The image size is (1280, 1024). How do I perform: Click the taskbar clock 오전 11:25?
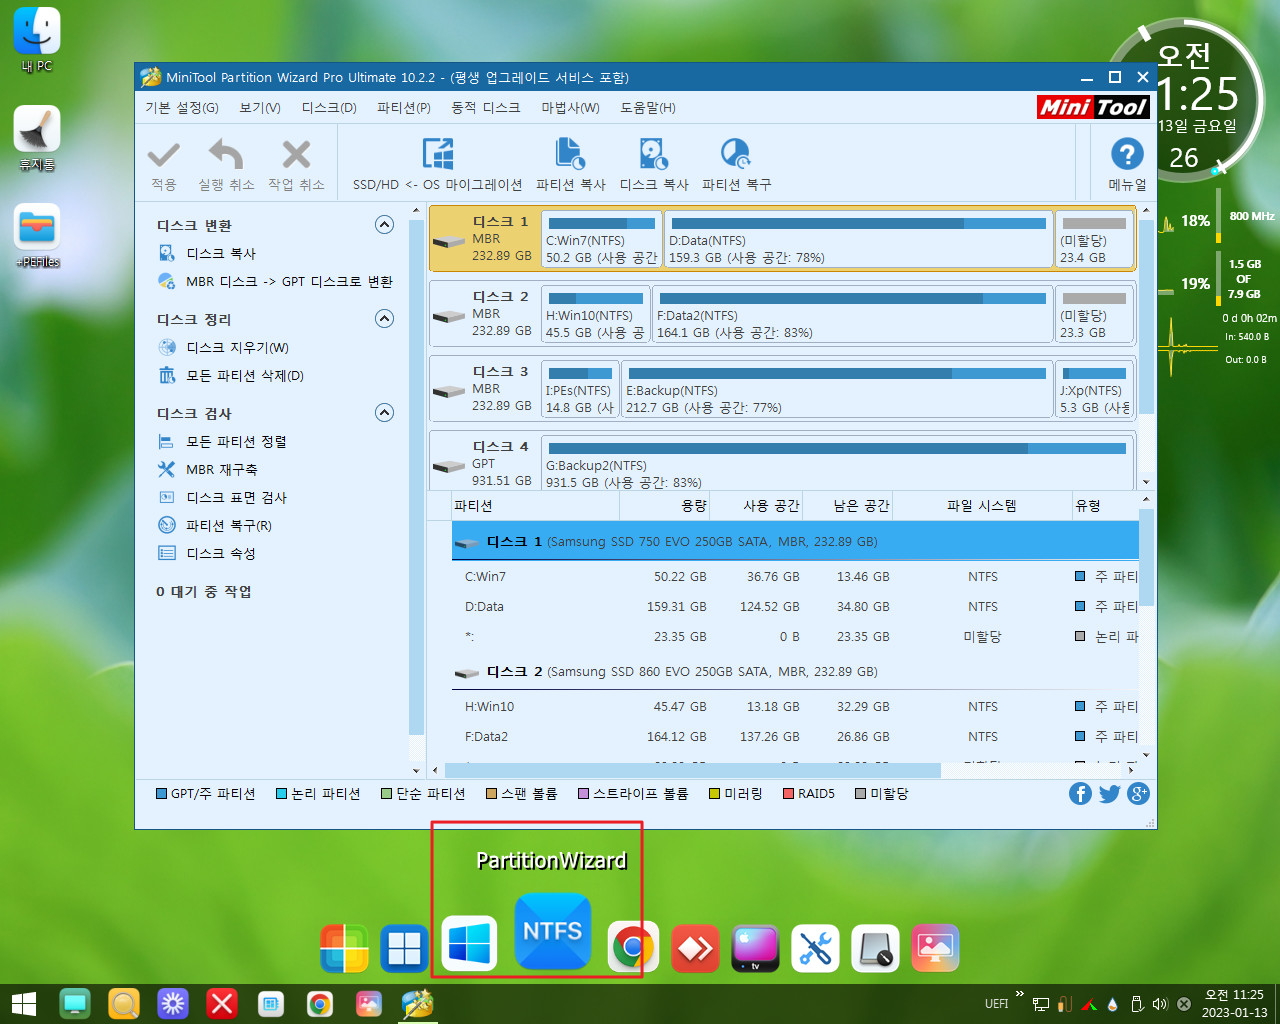(x=1234, y=995)
